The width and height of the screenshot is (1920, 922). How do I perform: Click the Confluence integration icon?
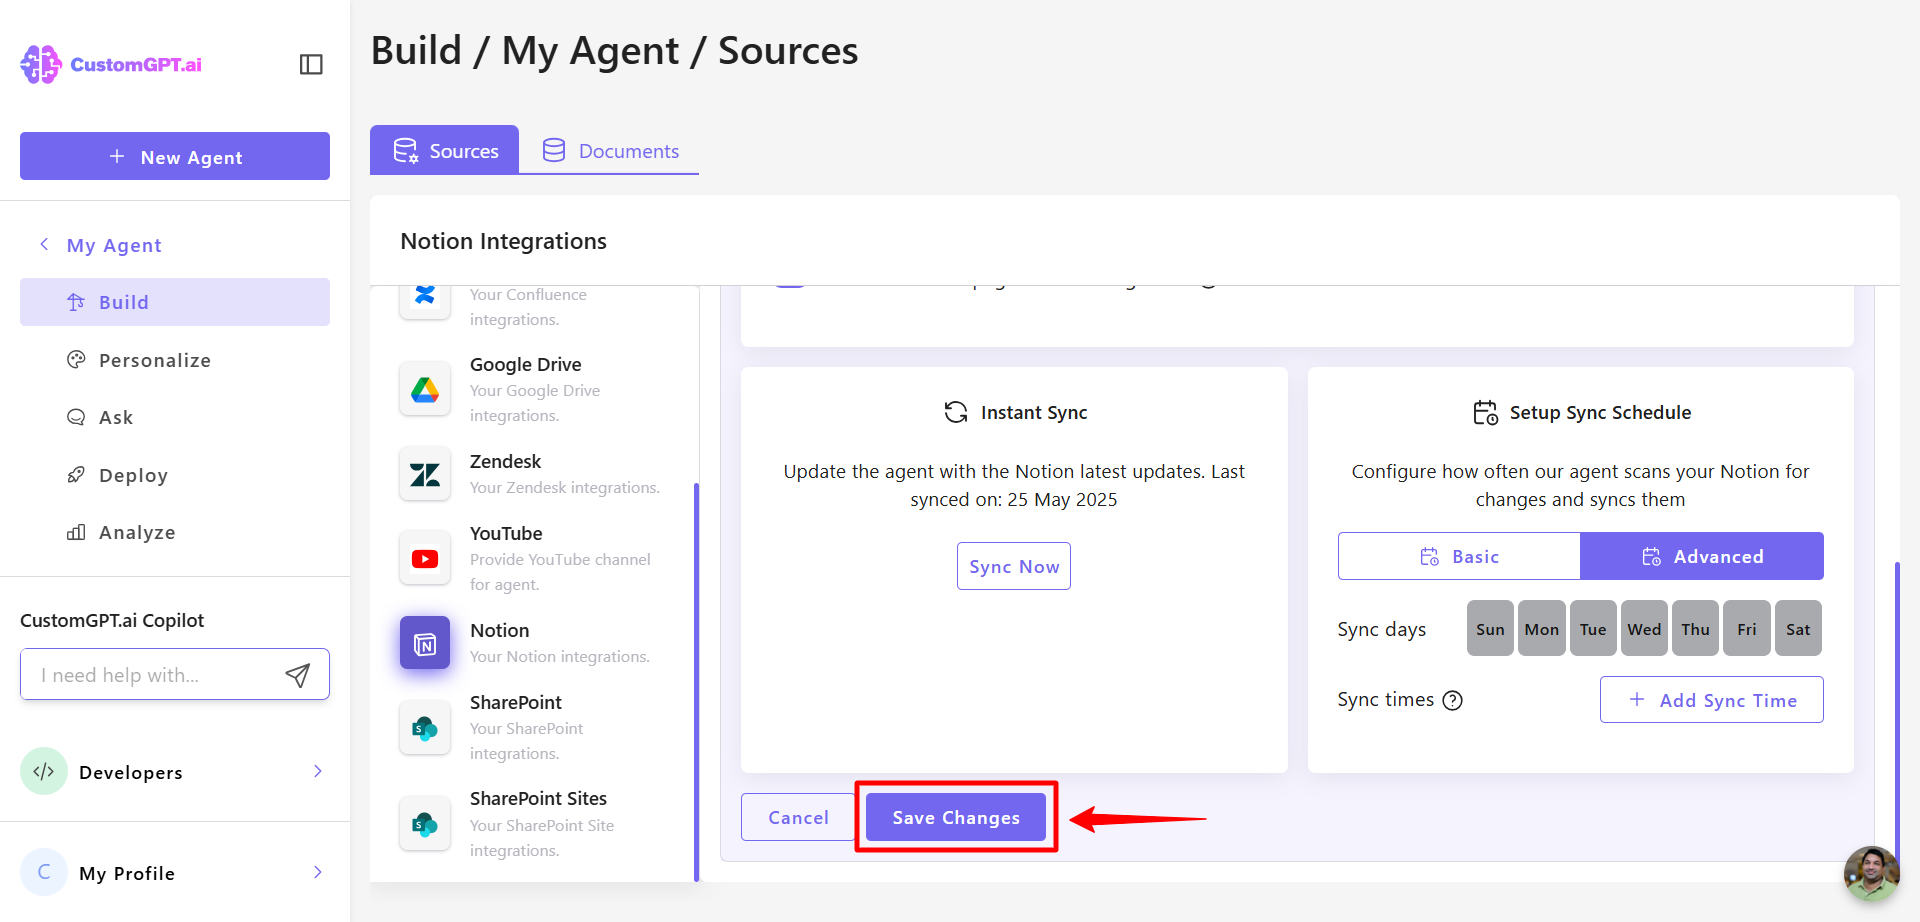click(x=425, y=296)
